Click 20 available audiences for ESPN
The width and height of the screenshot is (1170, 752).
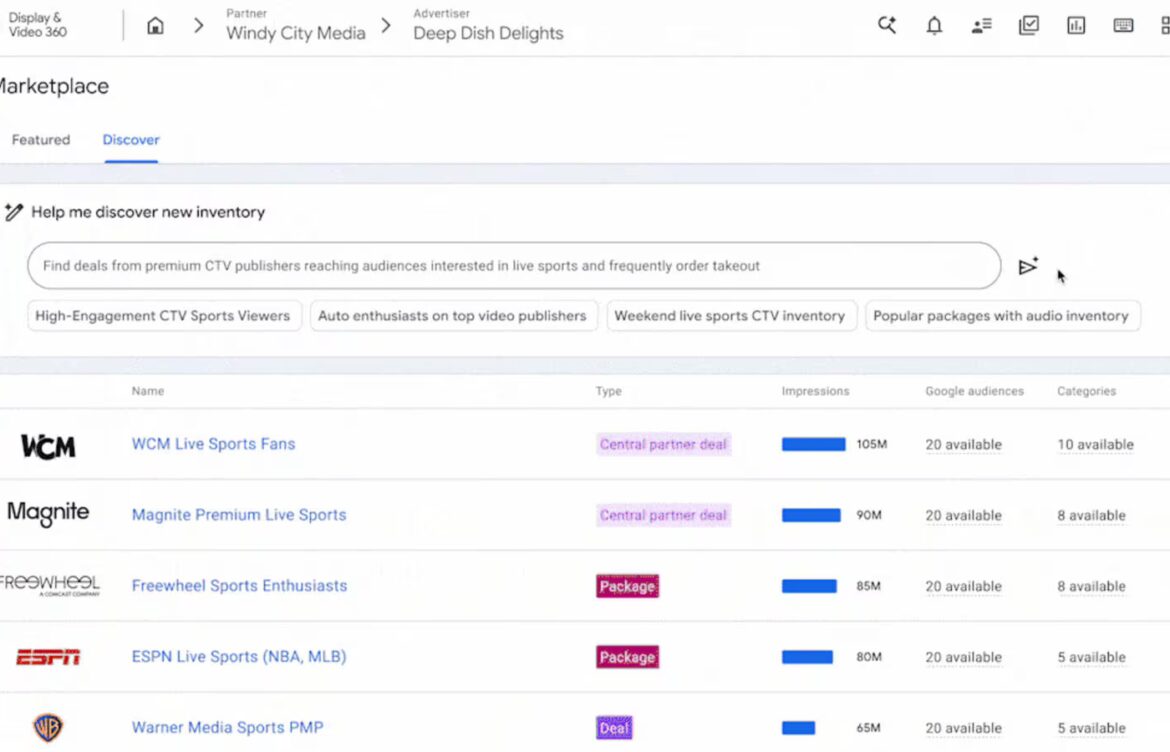pos(963,657)
